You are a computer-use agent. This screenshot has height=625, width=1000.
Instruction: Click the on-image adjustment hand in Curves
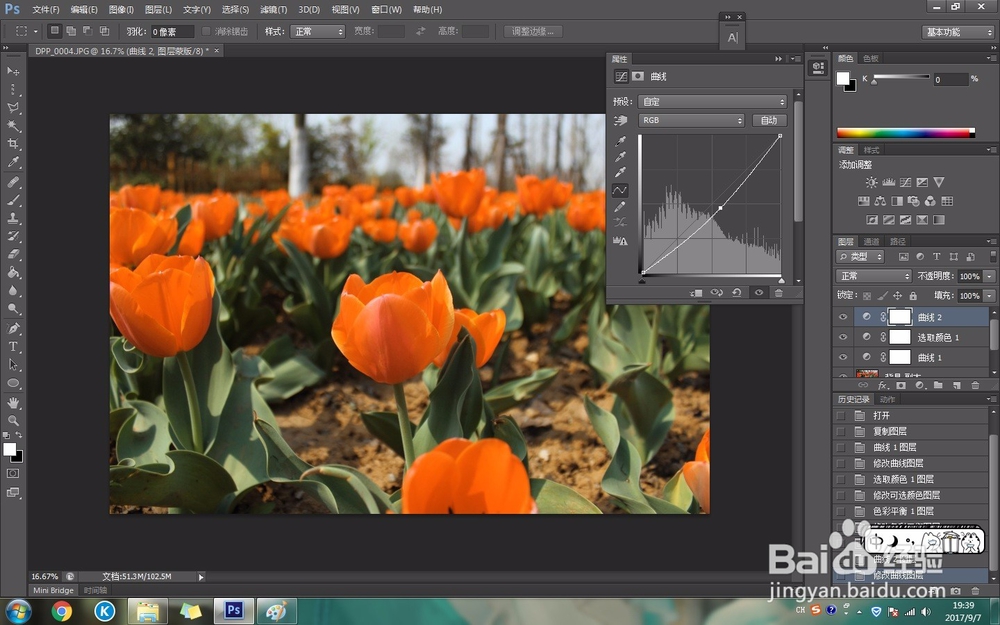[x=620, y=120]
